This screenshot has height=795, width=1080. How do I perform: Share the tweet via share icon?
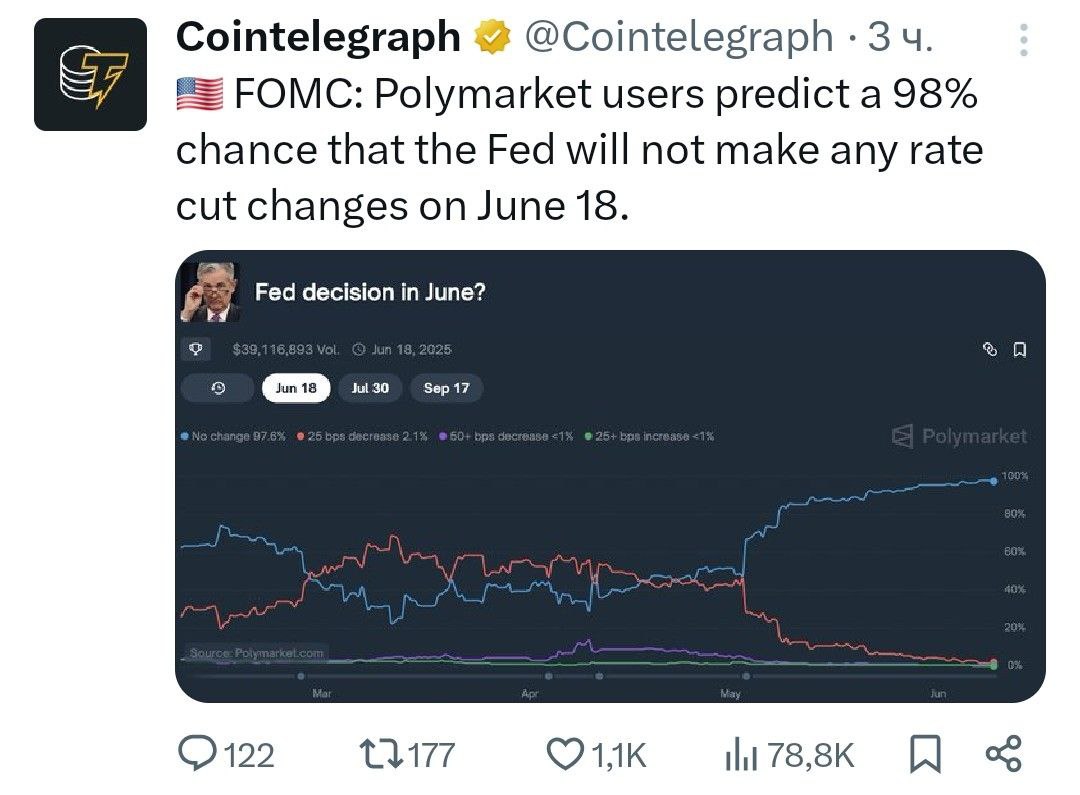1004,754
